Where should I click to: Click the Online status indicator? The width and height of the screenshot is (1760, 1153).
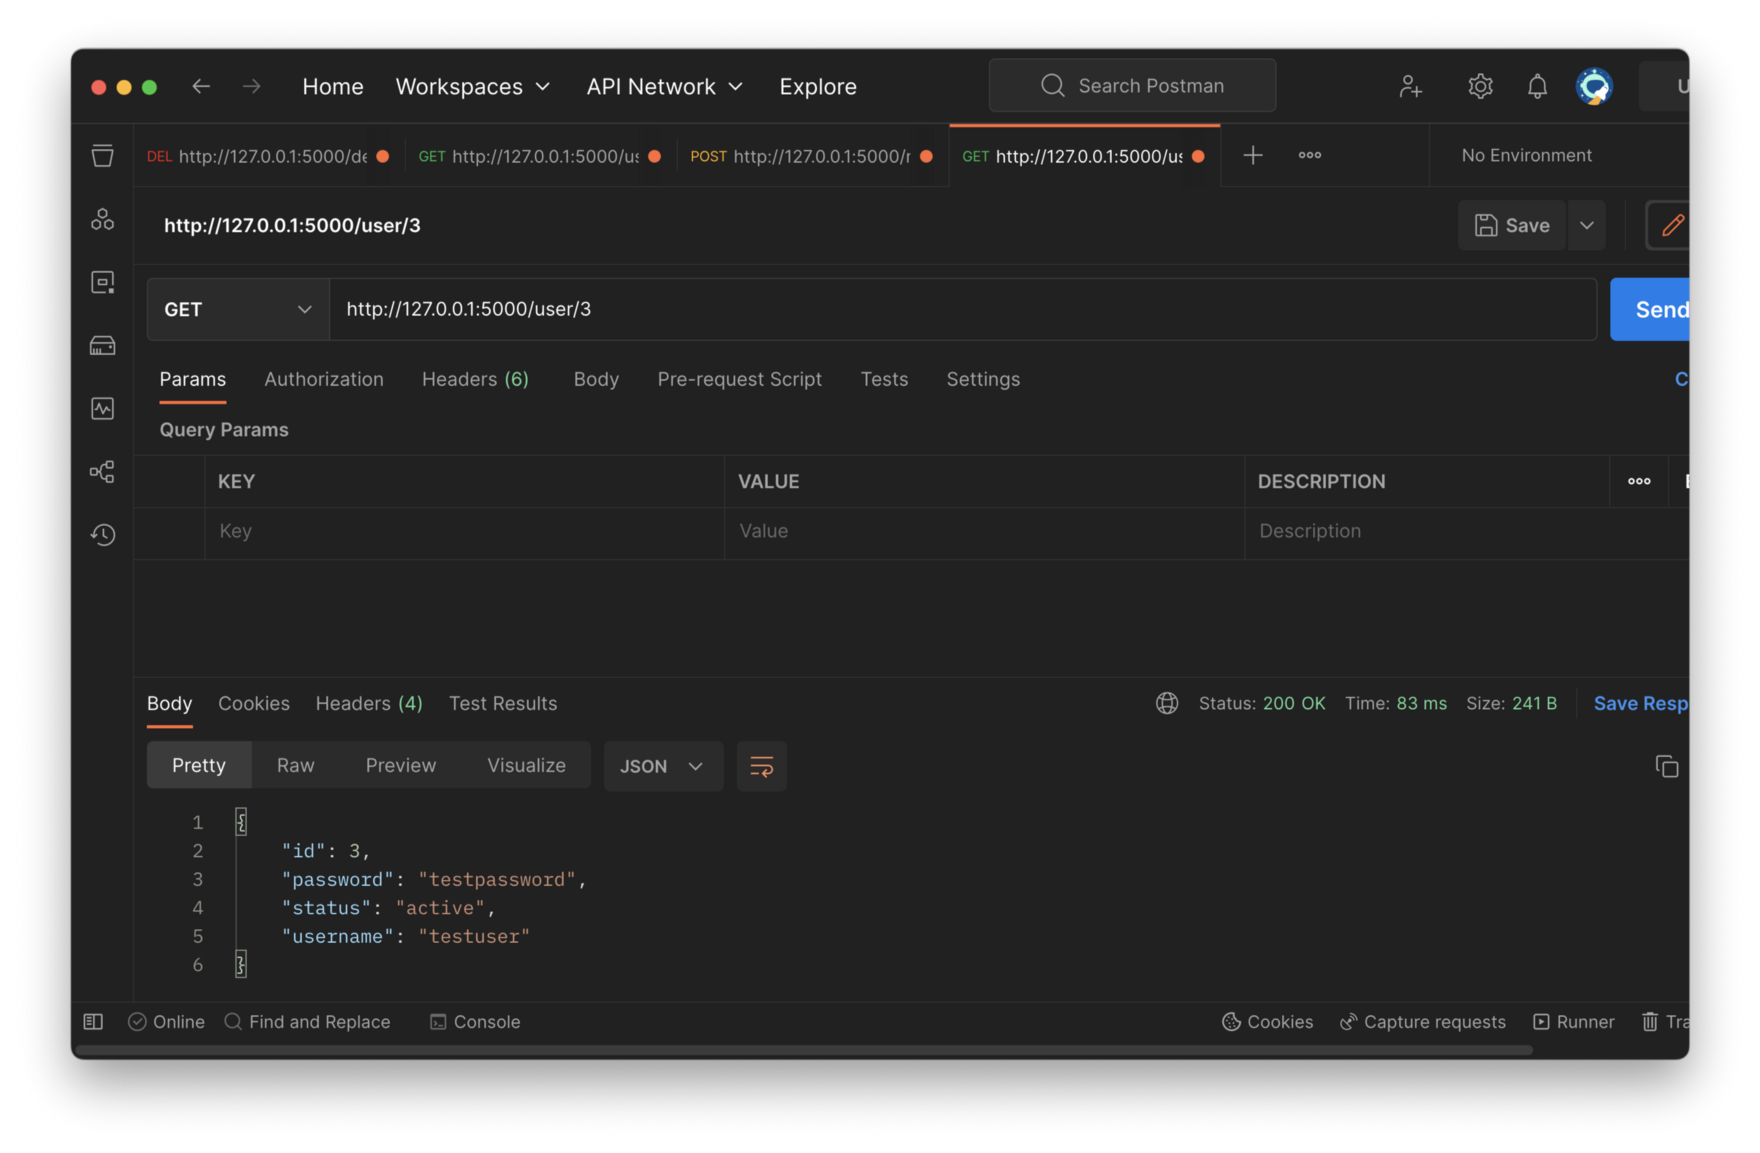(x=166, y=1021)
